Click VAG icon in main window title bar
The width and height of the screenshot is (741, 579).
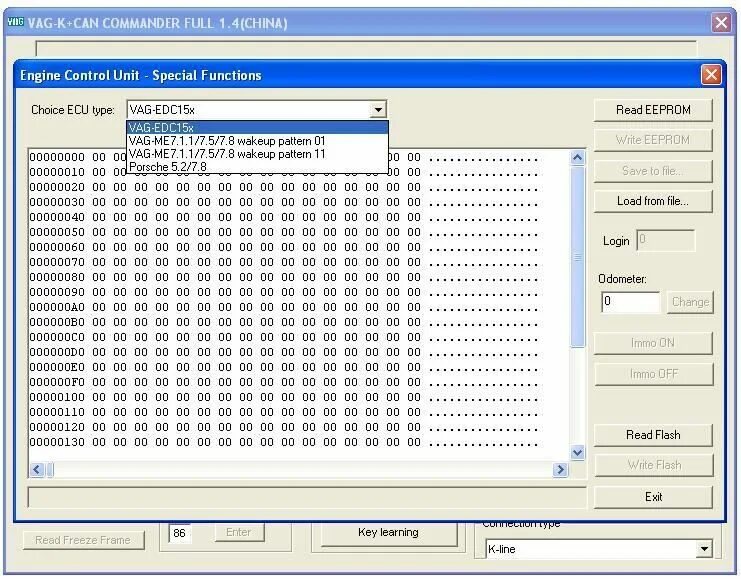pyautogui.click(x=15, y=22)
